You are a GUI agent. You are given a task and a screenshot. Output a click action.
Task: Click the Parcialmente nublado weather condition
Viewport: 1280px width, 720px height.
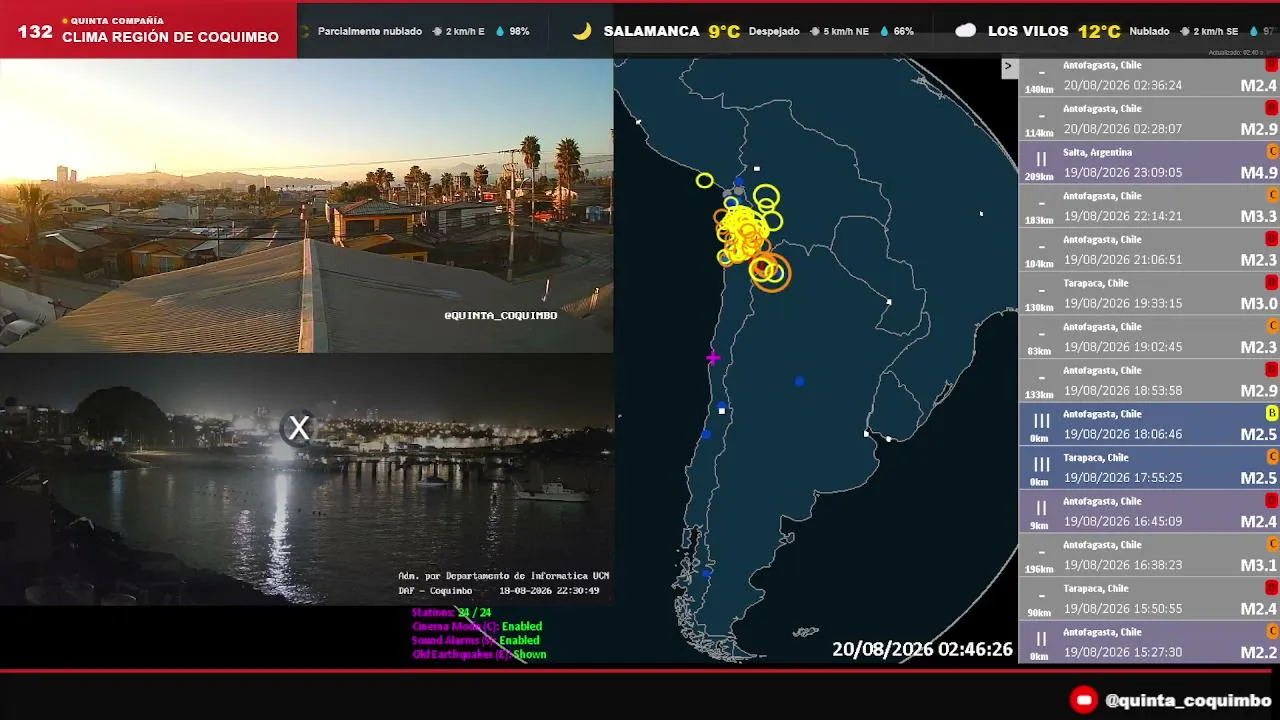click(369, 31)
